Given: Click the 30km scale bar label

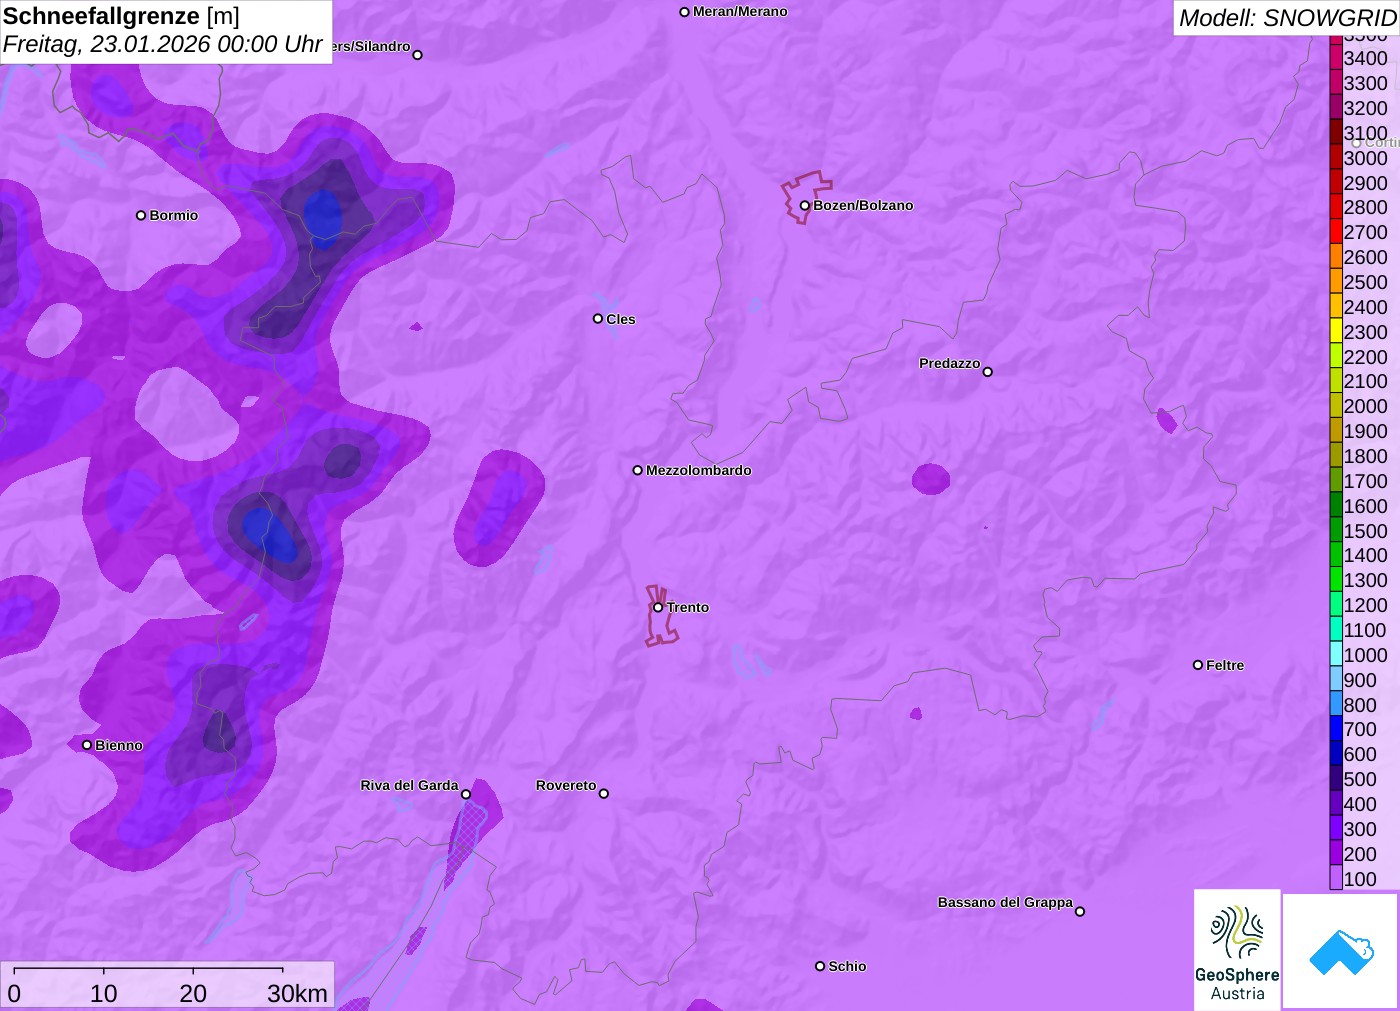Looking at the screenshot, I should 297,993.
